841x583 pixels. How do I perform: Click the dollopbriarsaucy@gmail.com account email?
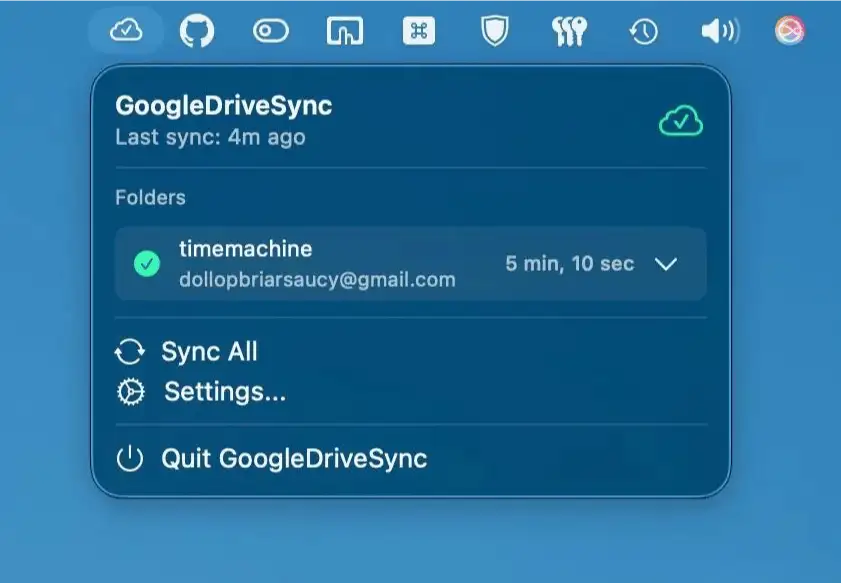tap(317, 280)
